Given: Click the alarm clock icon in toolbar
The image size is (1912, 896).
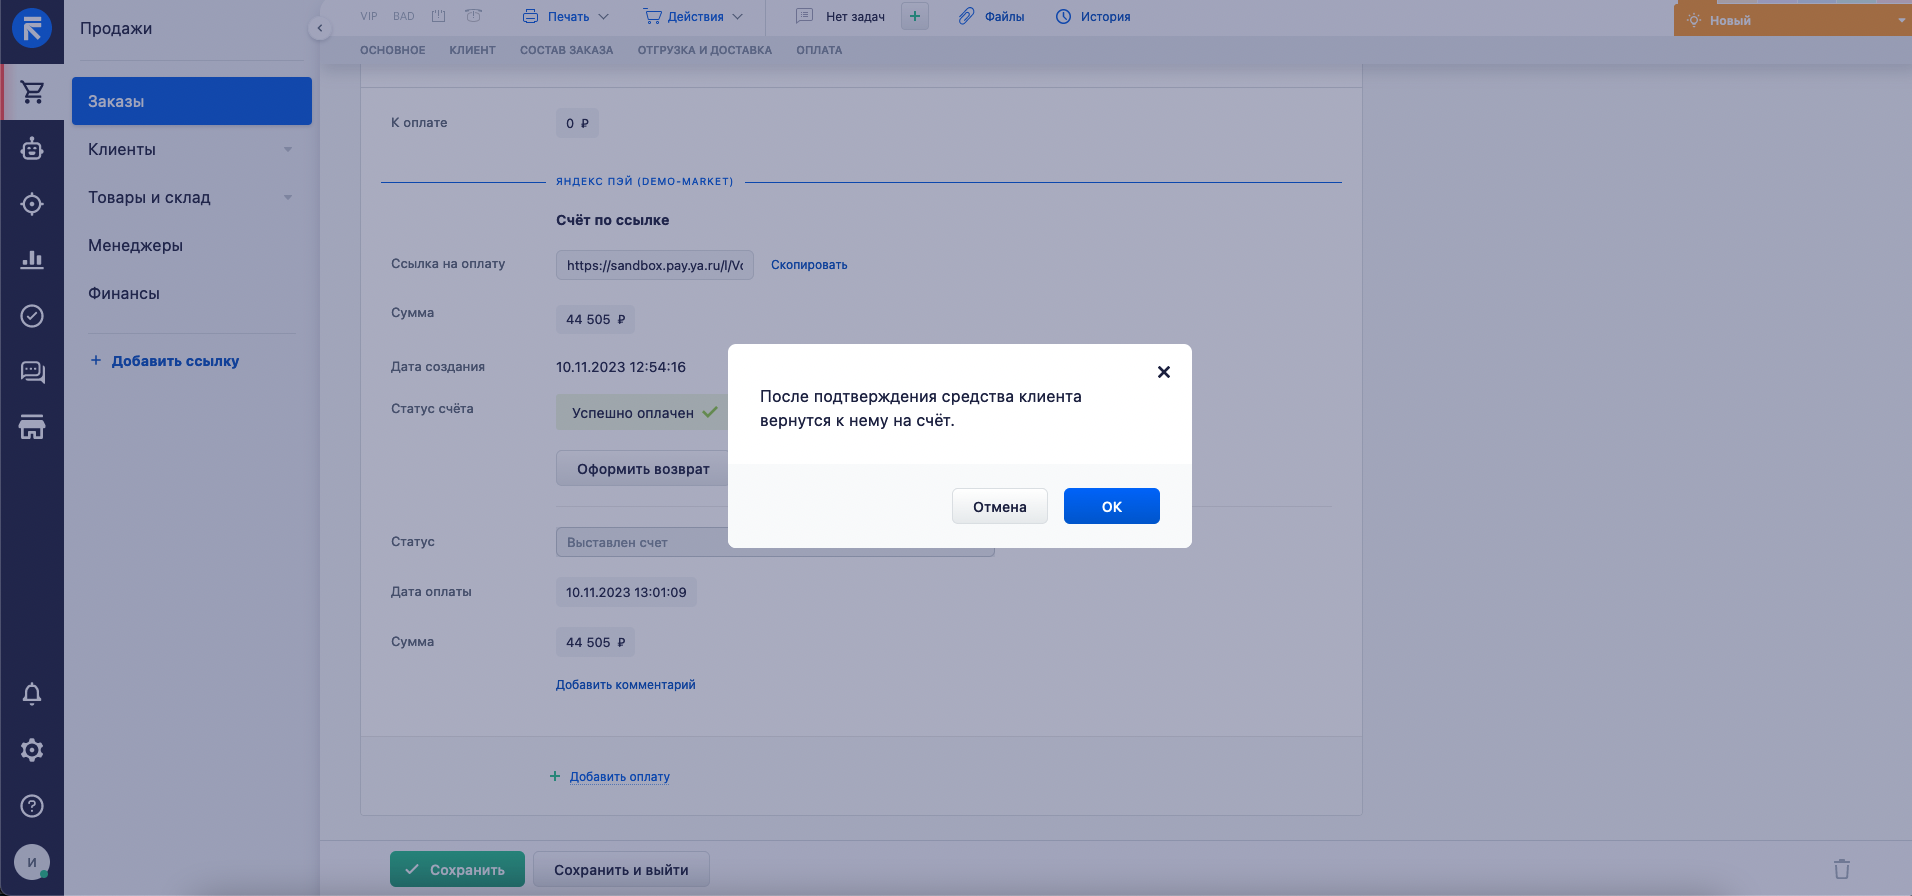Looking at the screenshot, I should 473,16.
